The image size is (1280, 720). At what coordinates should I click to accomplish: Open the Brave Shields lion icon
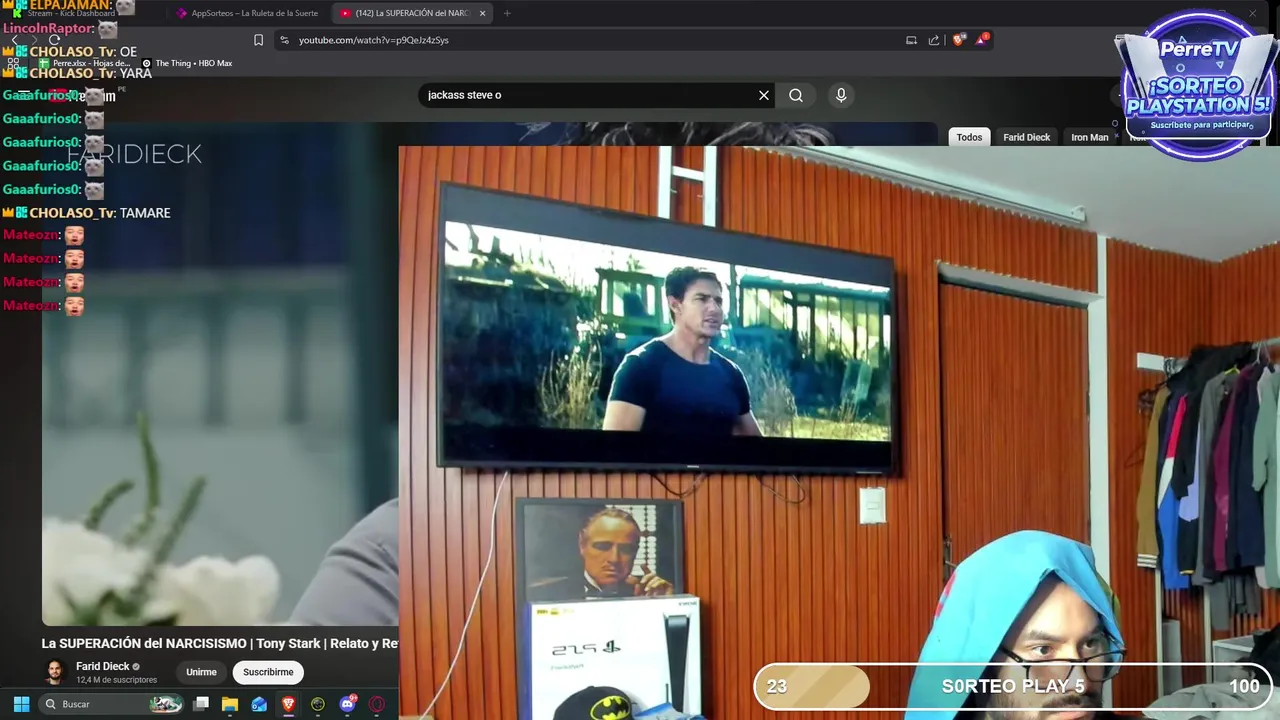click(x=958, y=40)
